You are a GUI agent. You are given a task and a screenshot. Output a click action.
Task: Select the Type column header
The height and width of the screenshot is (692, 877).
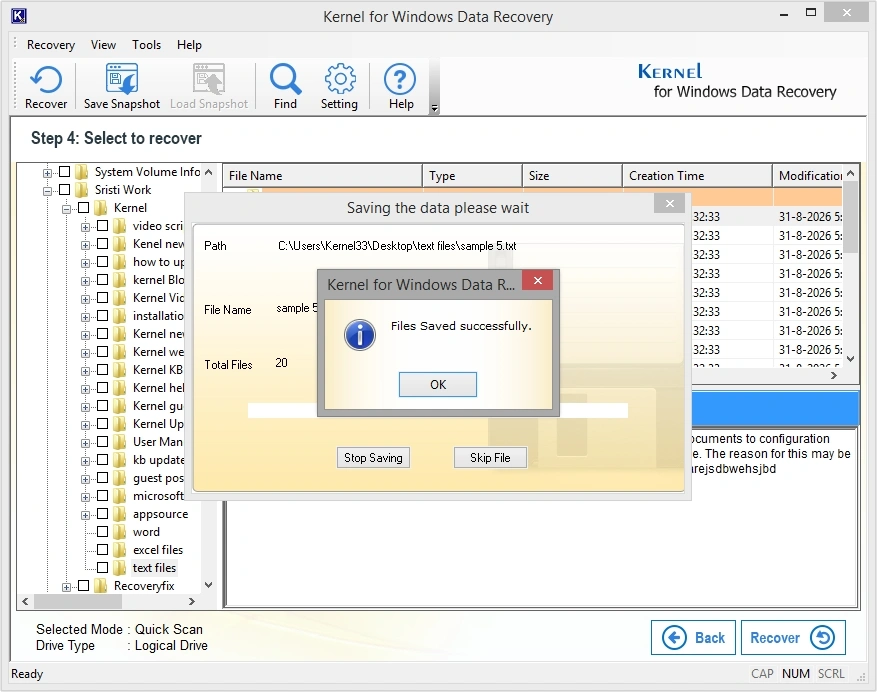pos(472,176)
